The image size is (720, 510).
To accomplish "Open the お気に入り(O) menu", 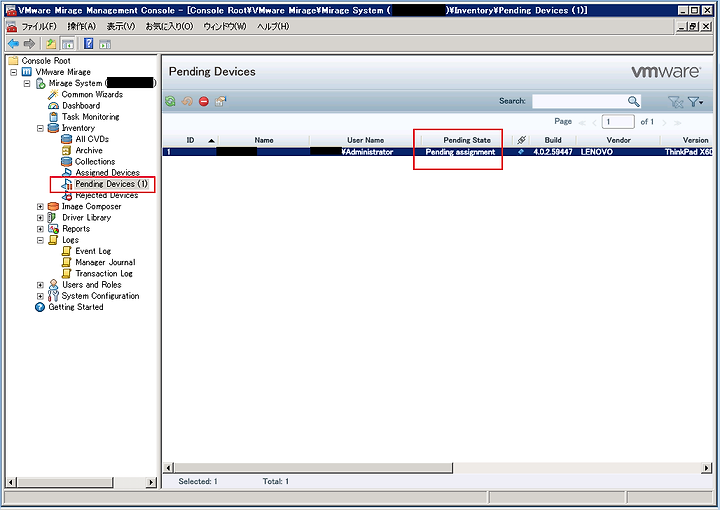I will [169, 26].
